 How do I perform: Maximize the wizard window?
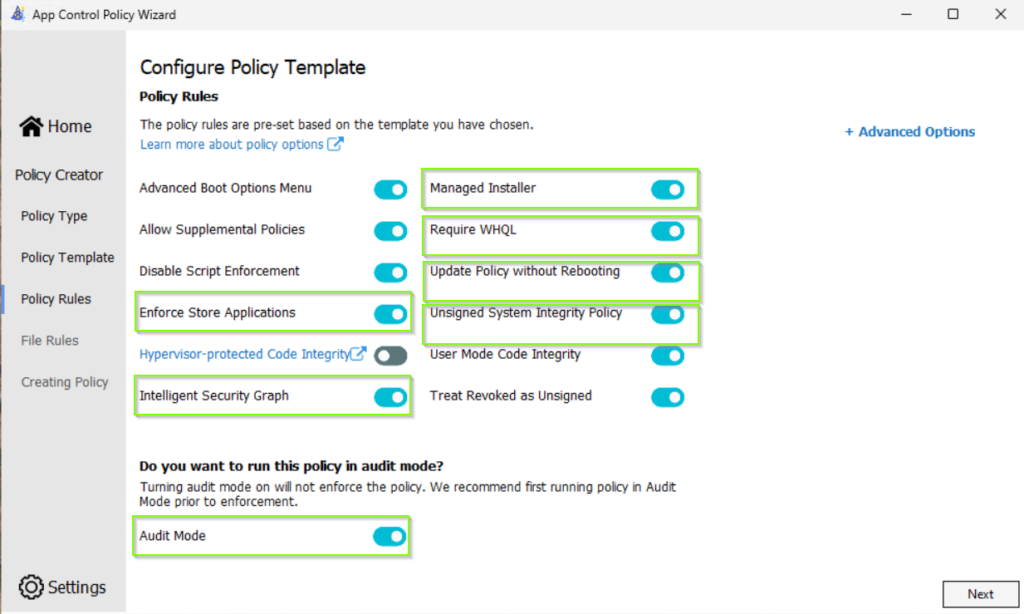pos(953,15)
